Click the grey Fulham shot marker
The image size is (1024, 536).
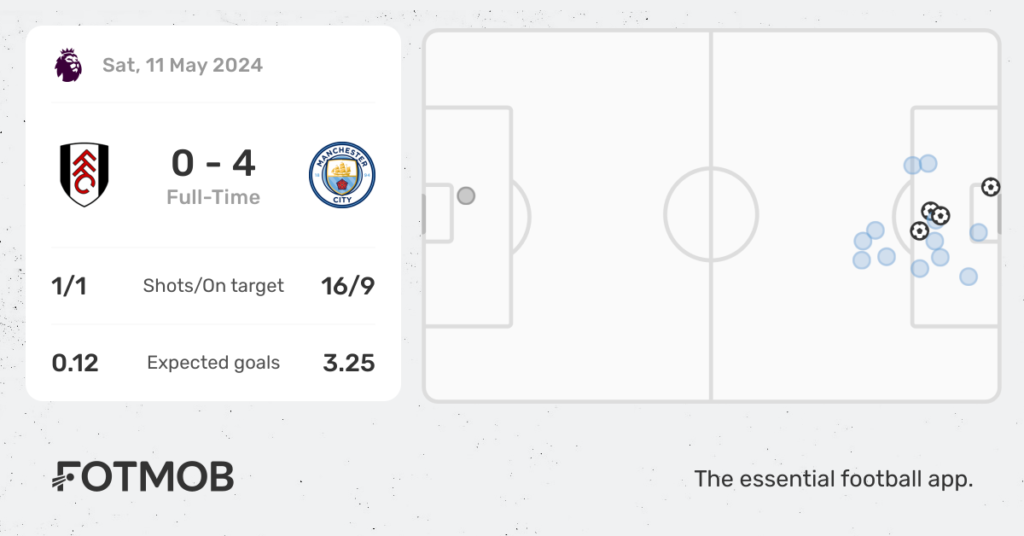point(466,196)
